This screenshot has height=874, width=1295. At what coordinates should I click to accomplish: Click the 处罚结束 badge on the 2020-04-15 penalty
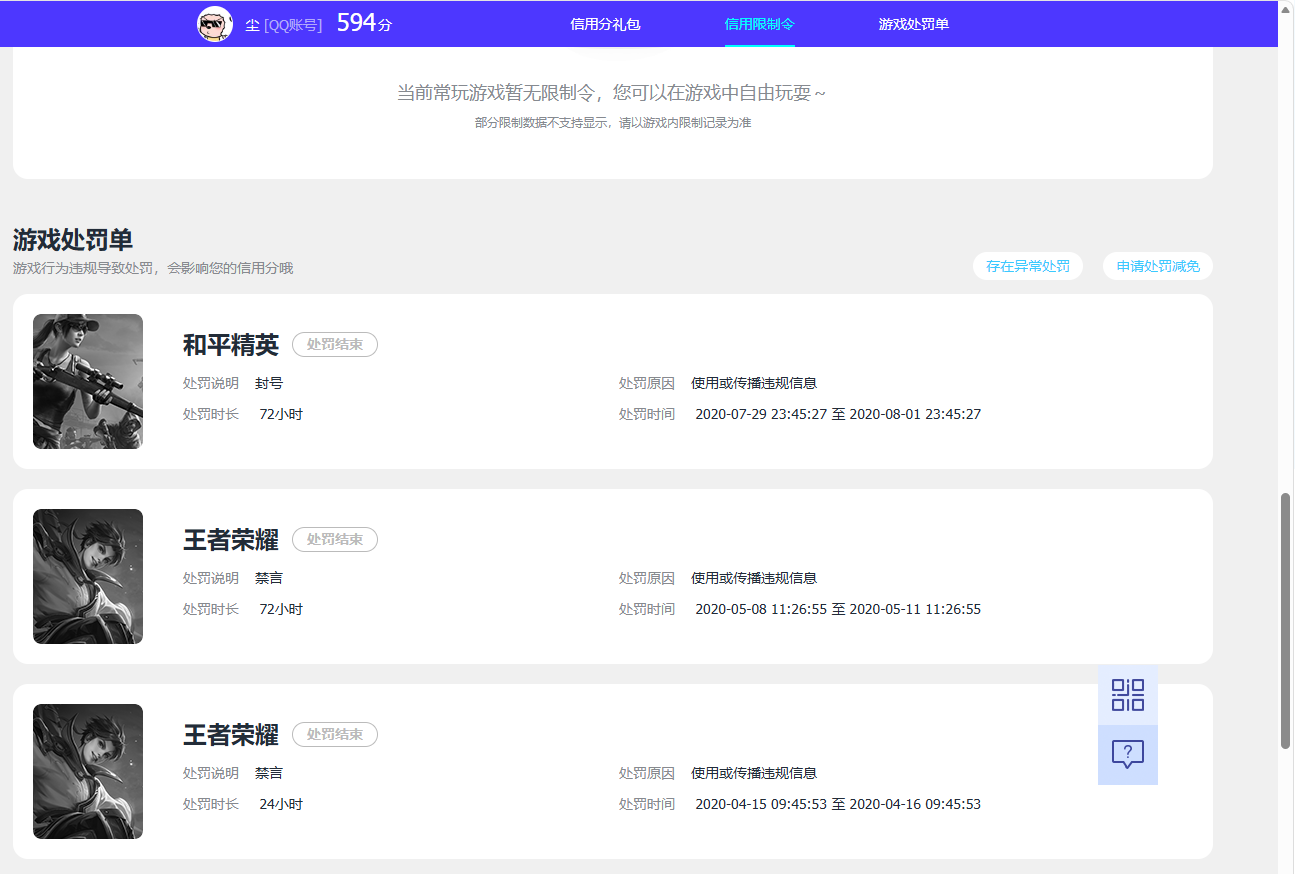coord(335,735)
